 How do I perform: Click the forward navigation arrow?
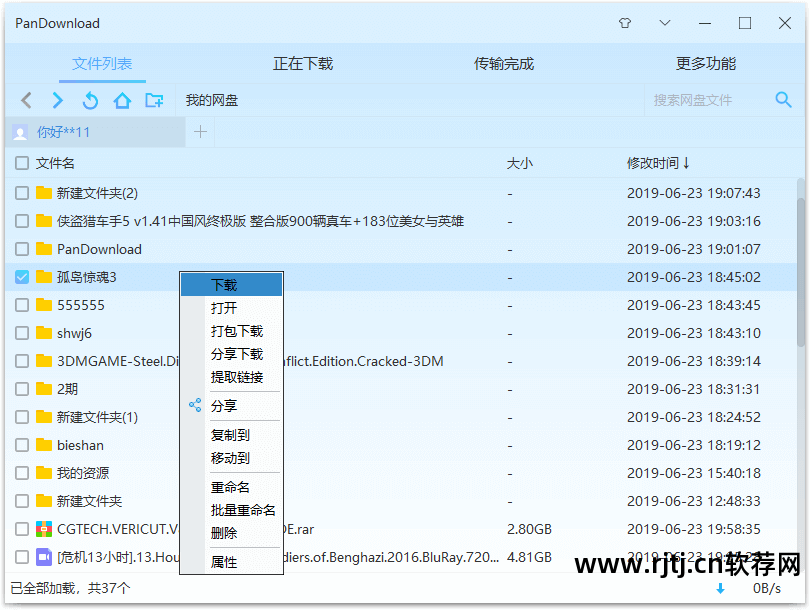tap(58, 100)
